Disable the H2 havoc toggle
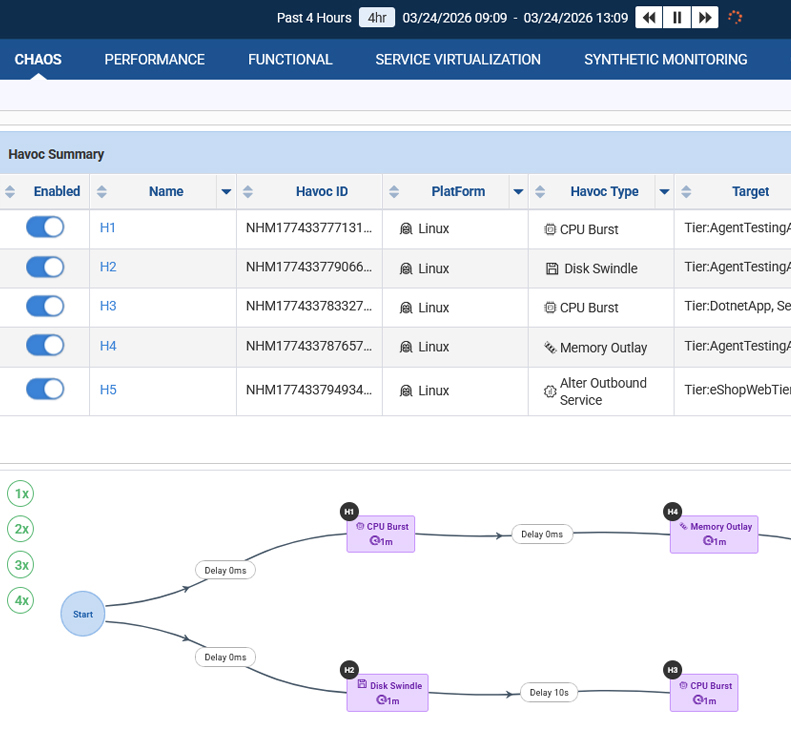This screenshot has width=791, height=750. pos(45,267)
